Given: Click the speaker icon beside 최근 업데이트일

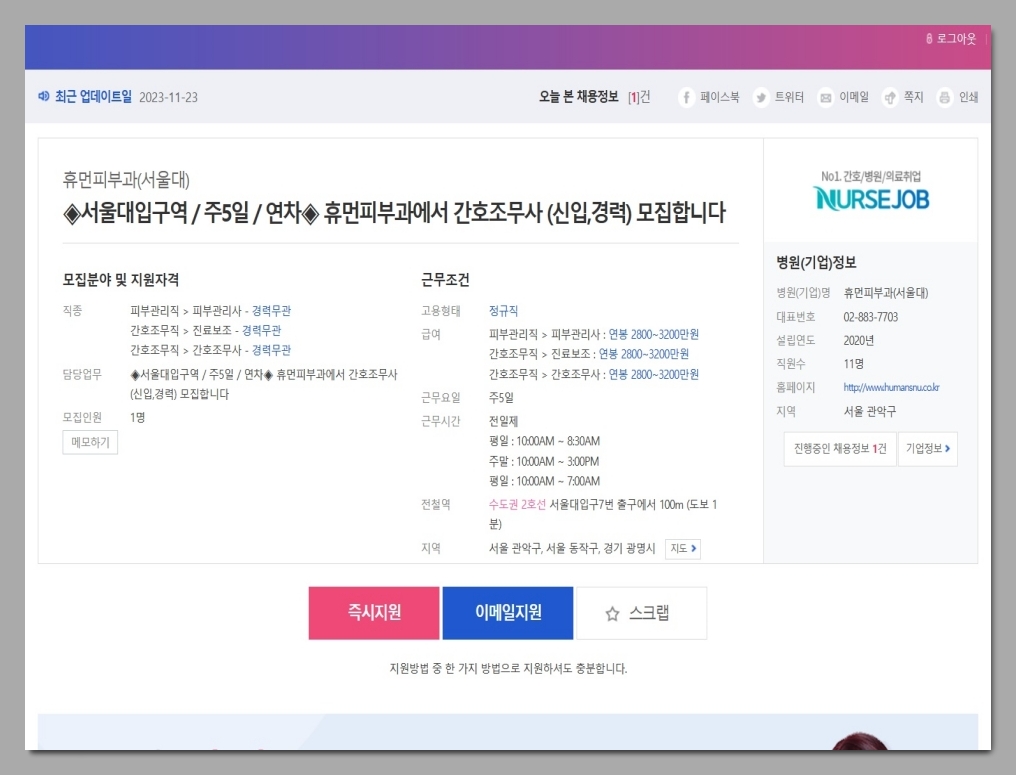Looking at the screenshot, I should click(43, 97).
